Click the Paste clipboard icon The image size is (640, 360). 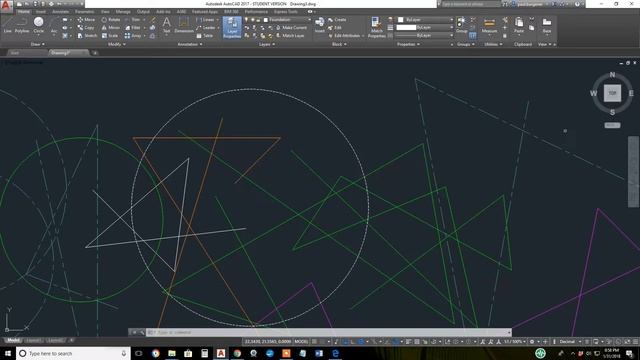coord(519,25)
